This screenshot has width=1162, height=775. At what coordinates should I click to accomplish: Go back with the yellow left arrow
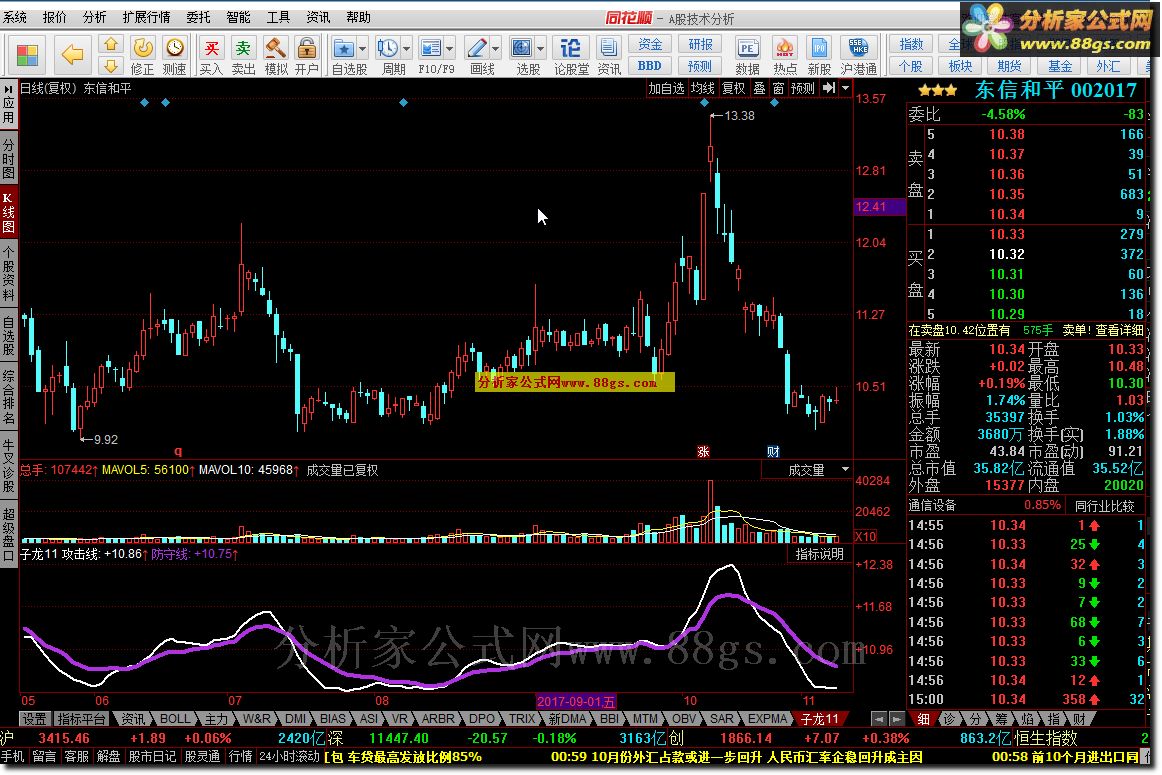coord(72,54)
